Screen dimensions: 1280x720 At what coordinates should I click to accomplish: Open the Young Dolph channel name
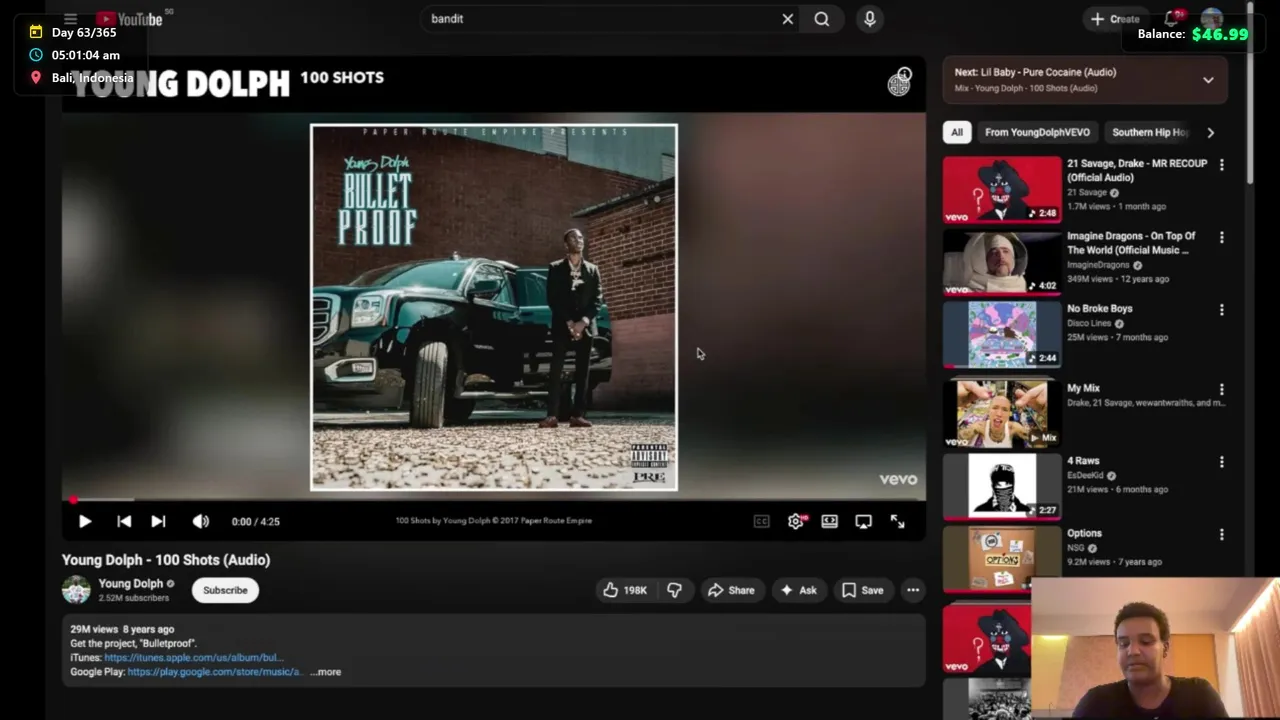[130, 584]
